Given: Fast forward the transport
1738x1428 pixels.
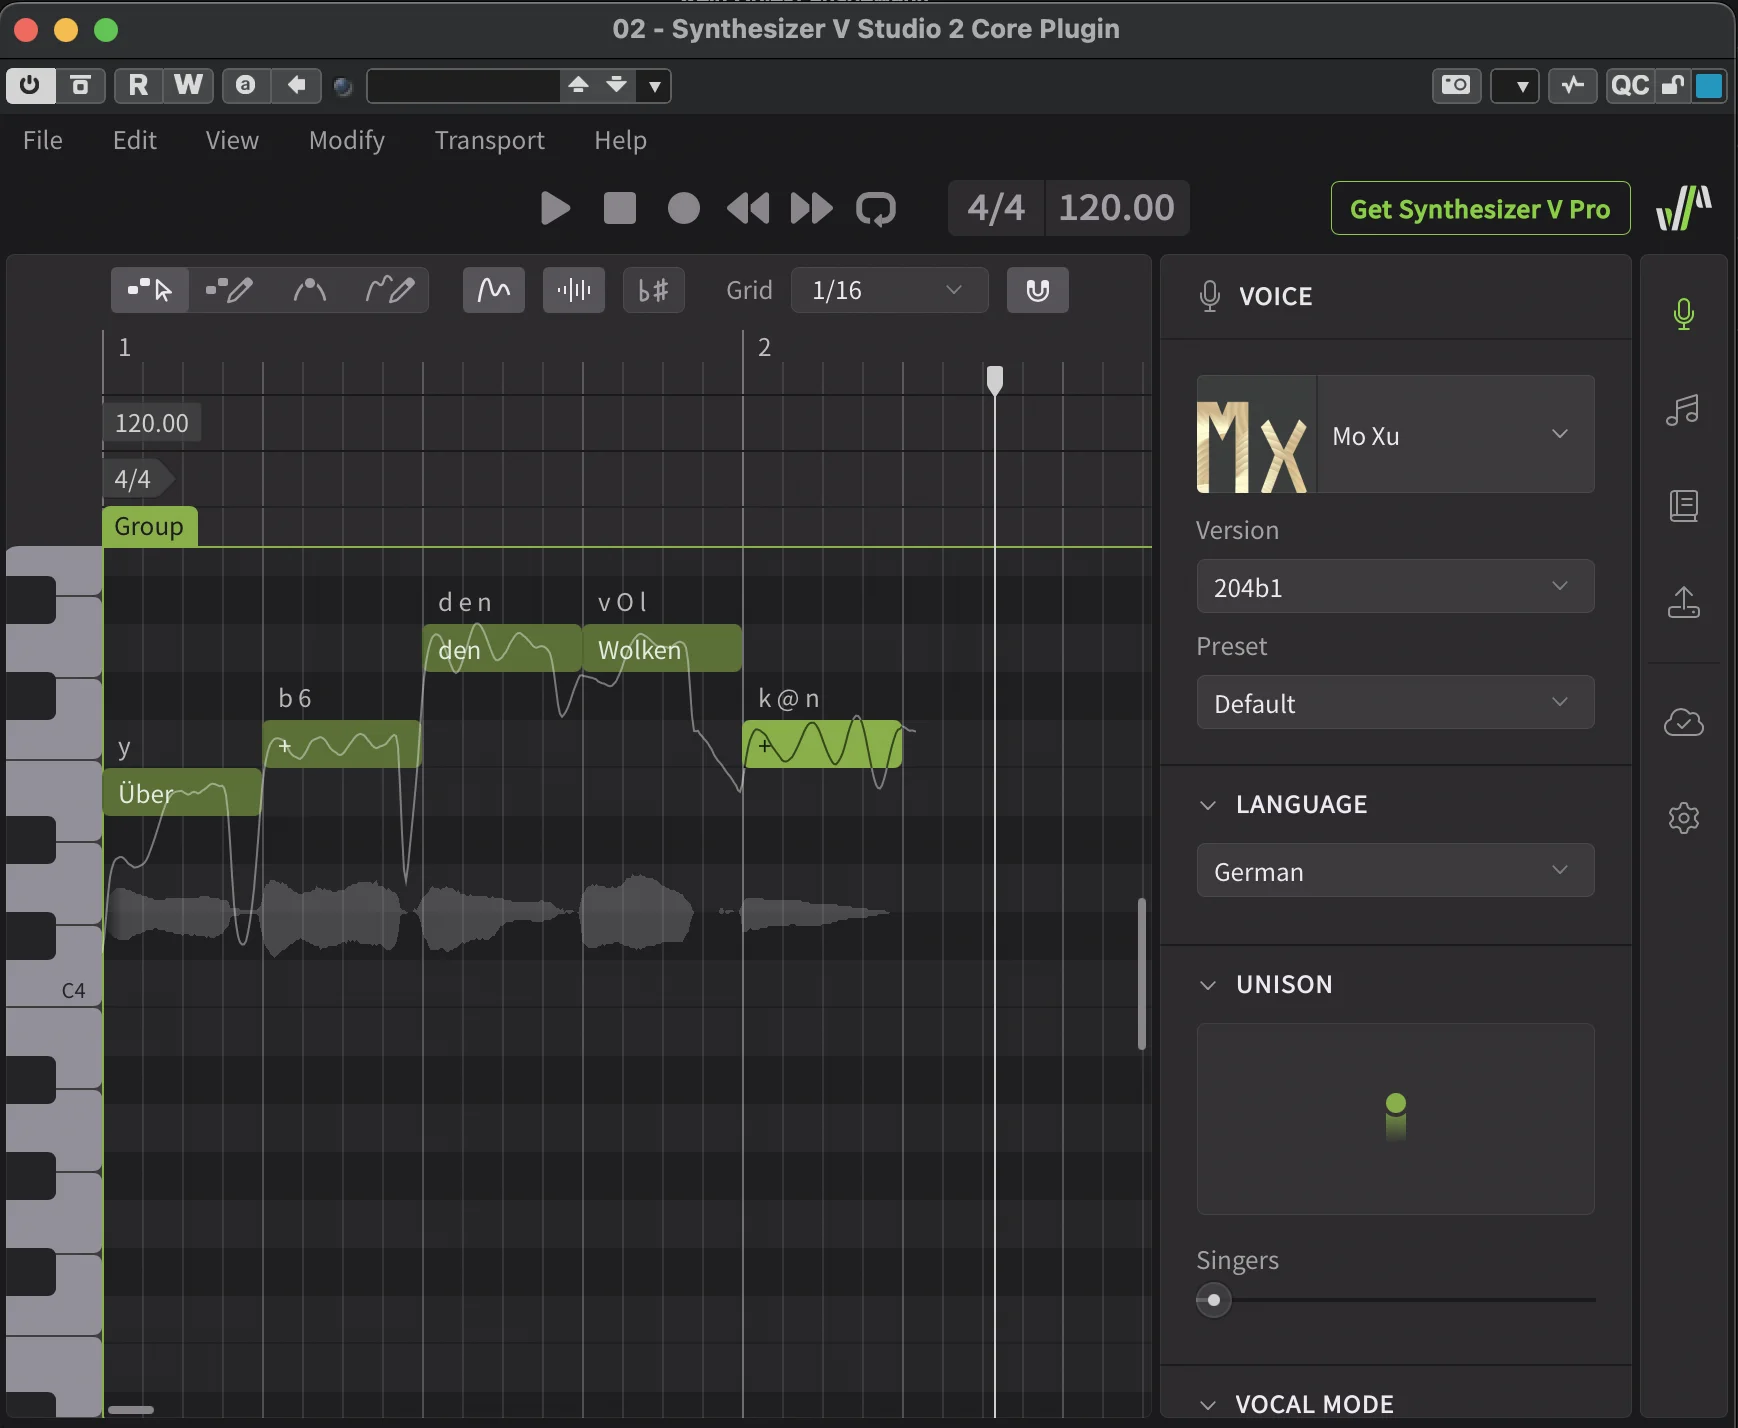Looking at the screenshot, I should coord(811,208).
